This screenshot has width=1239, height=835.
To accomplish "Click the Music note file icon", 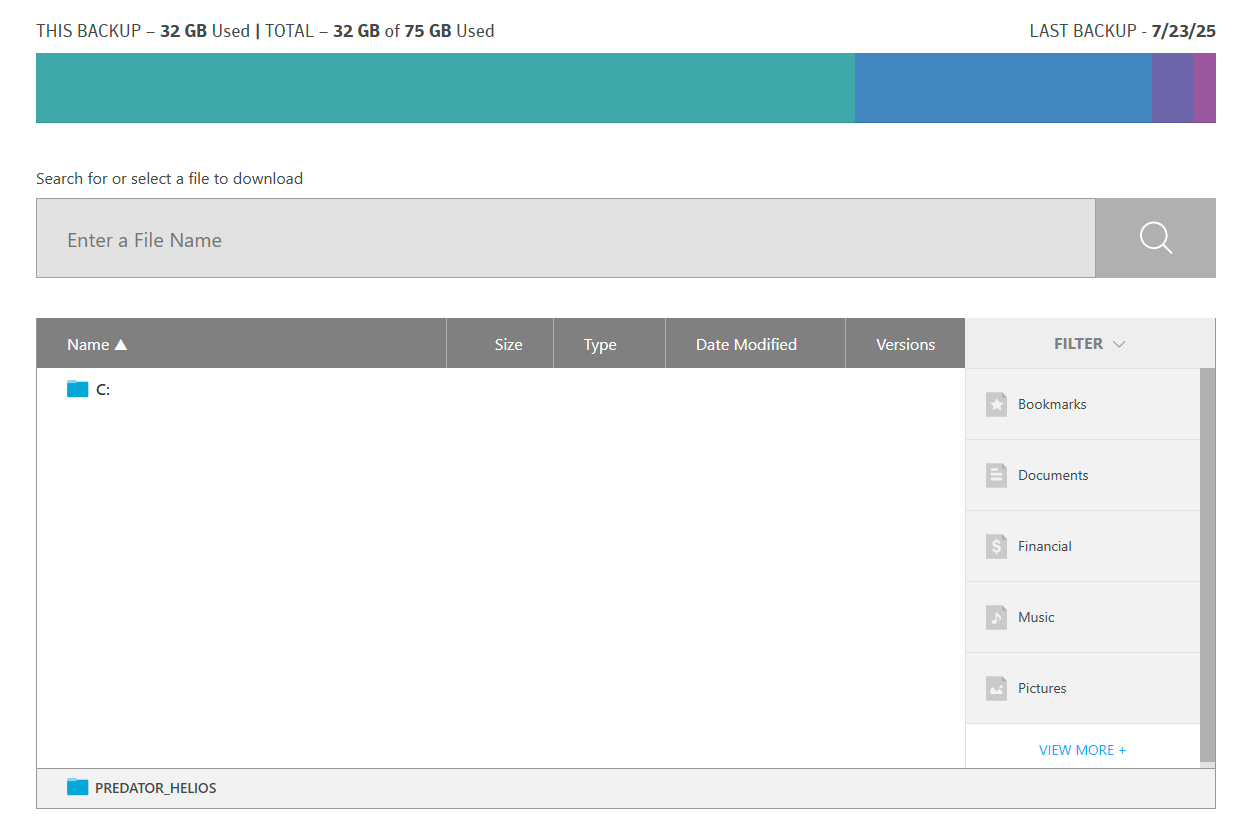I will click(x=996, y=617).
